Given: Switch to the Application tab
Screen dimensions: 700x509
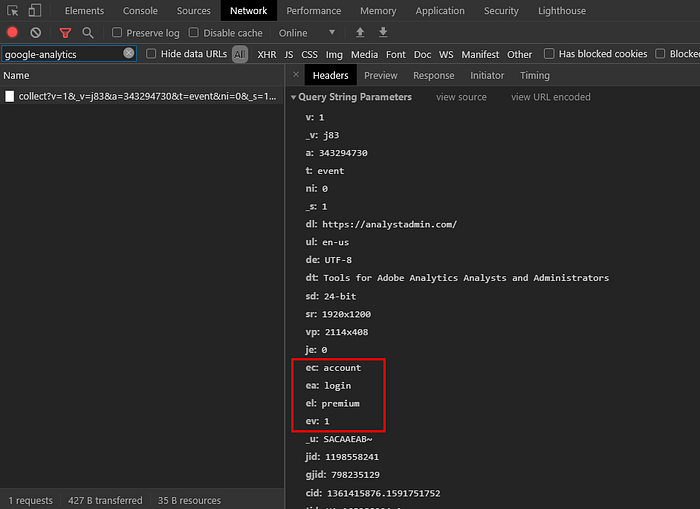Looking at the screenshot, I should [x=440, y=11].
